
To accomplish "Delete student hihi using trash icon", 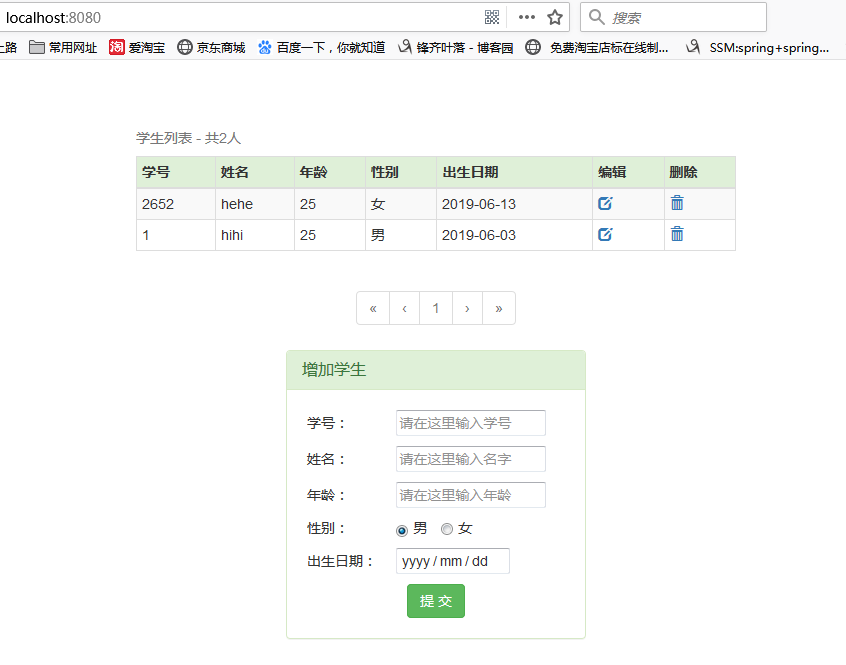I will pyautogui.click(x=677, y=235).
